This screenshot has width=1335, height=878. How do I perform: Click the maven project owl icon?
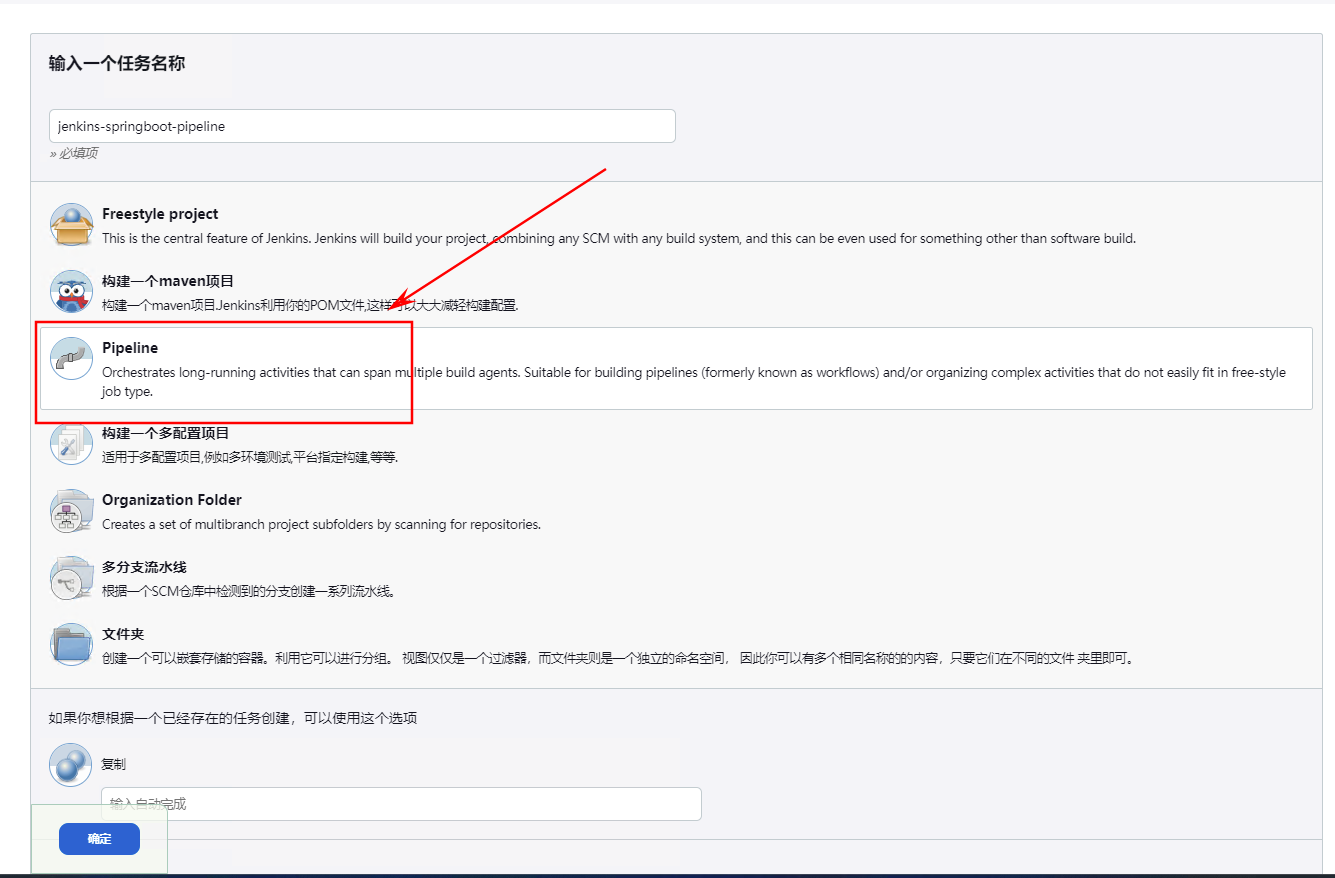(72, 292)
